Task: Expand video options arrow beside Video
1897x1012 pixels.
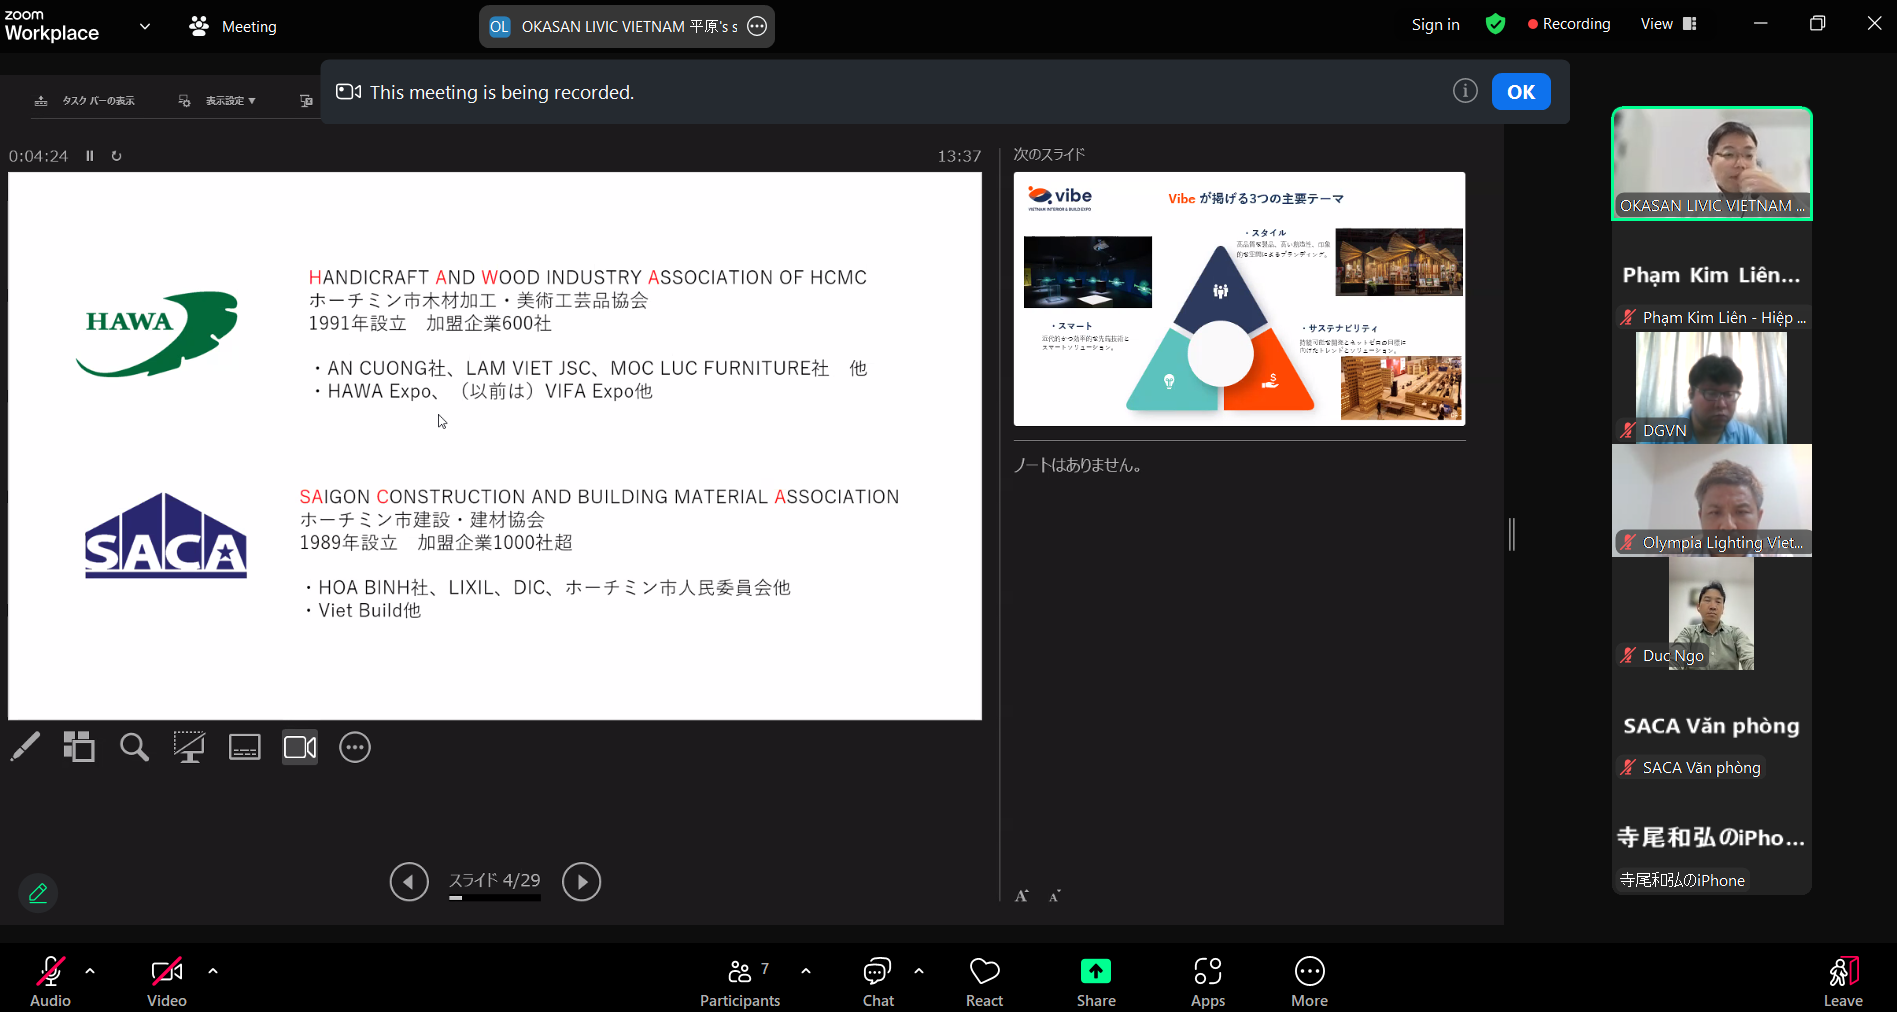Action: pos(212,971)
